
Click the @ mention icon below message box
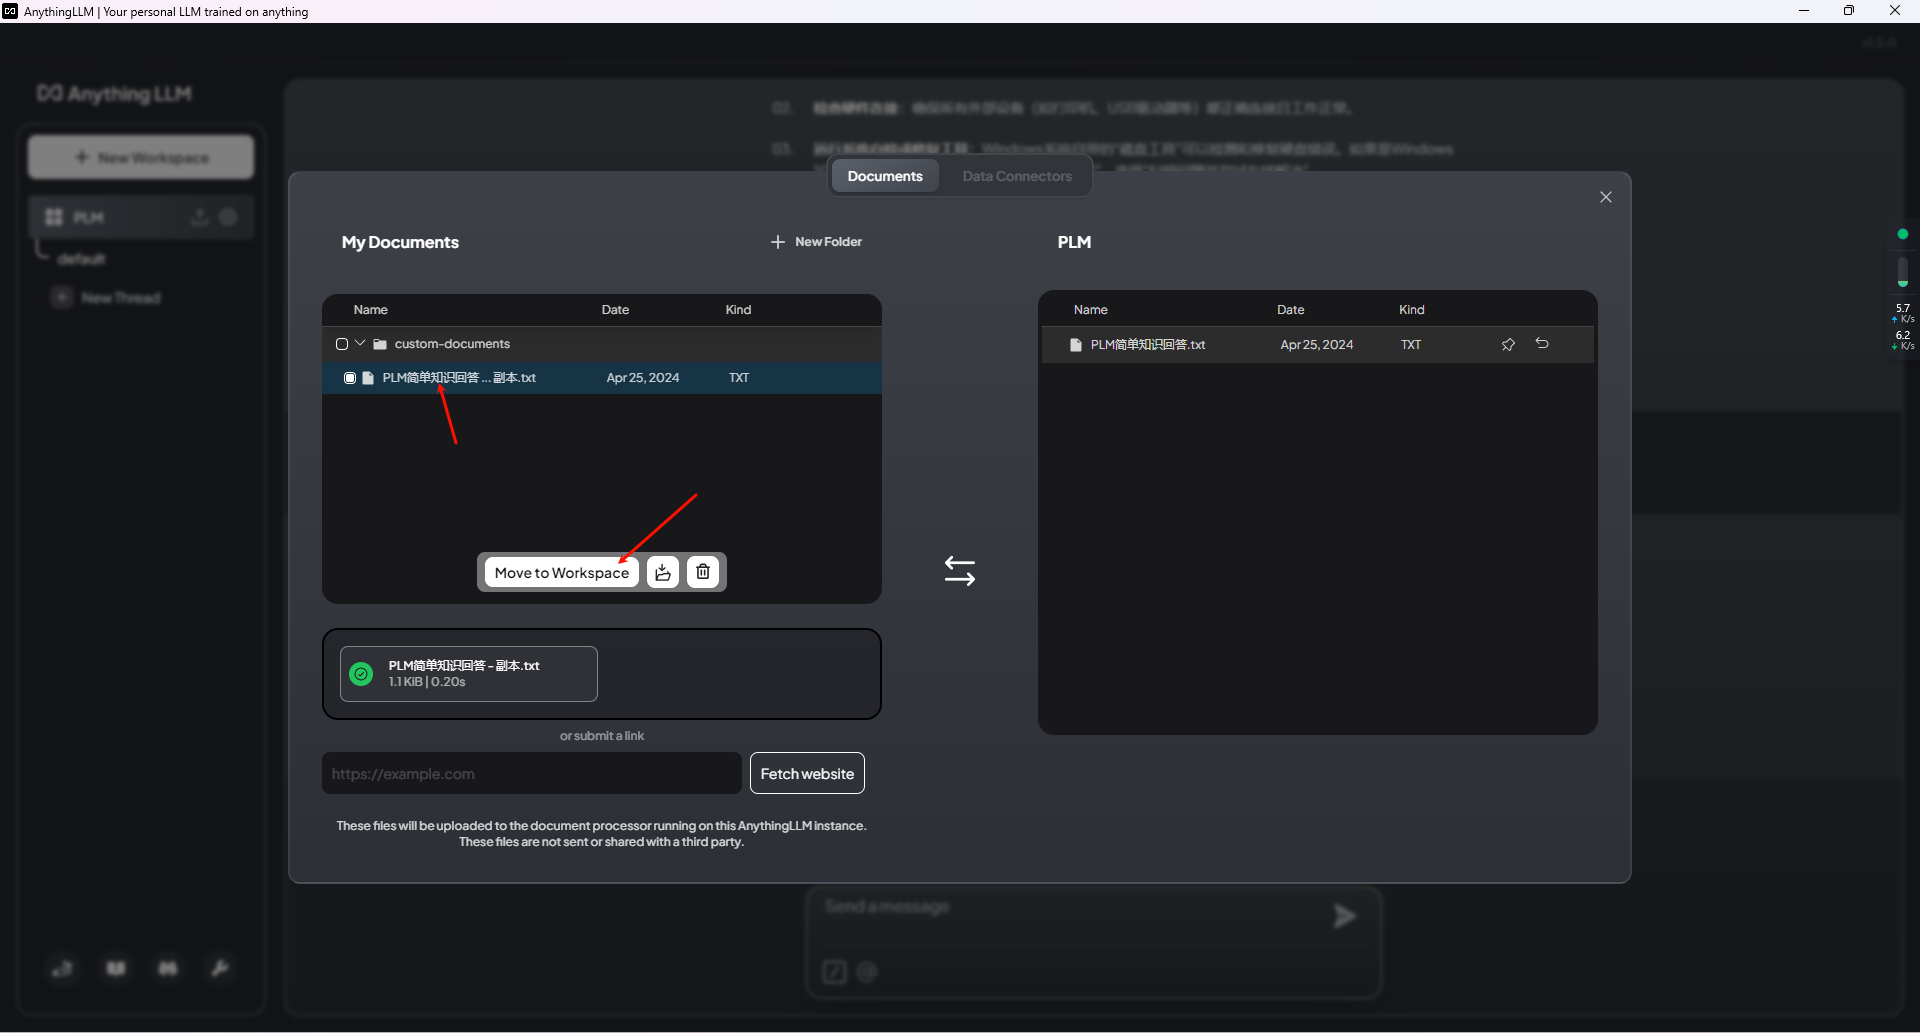pos(867,972)
